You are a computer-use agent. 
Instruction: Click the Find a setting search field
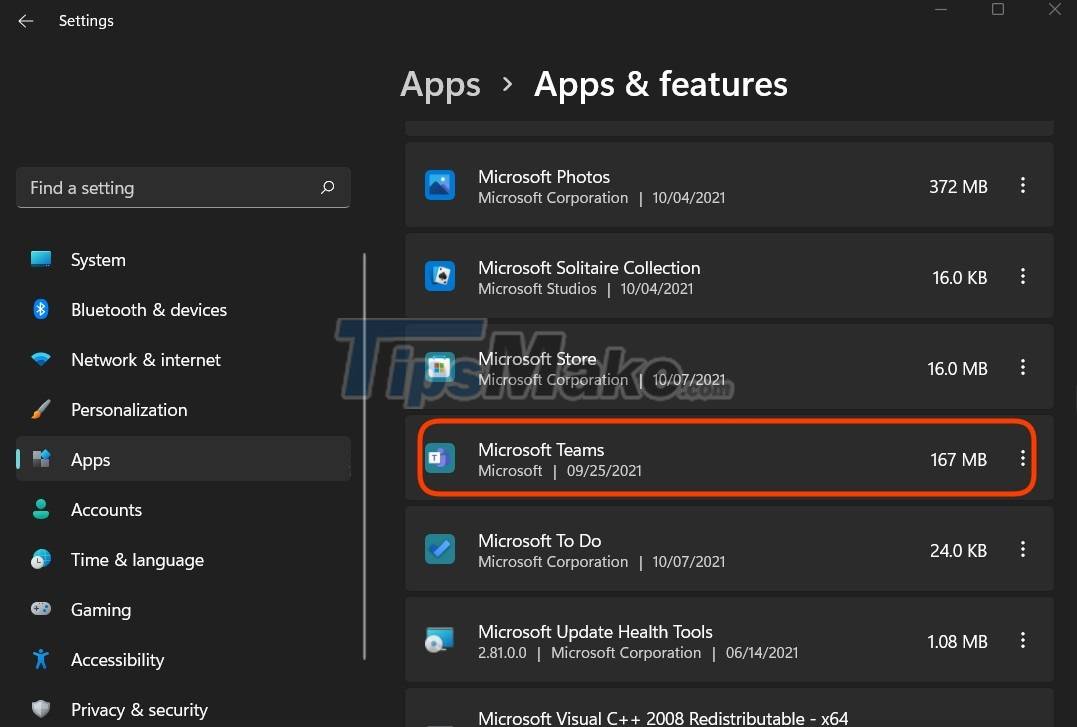pos(160,187)
